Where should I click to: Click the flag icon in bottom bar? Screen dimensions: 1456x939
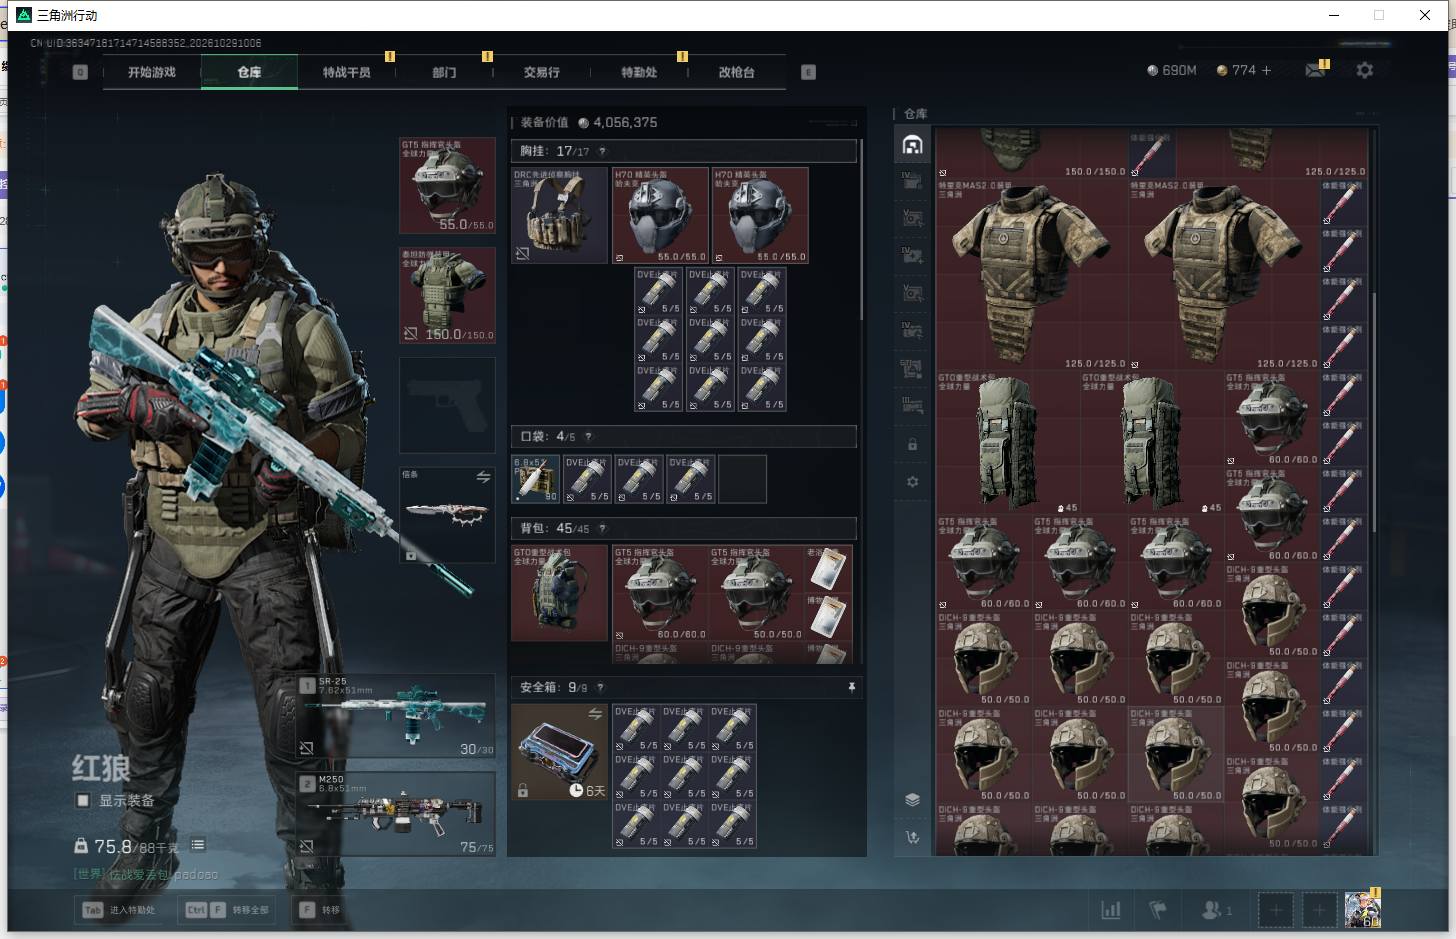pos(1158,909)
